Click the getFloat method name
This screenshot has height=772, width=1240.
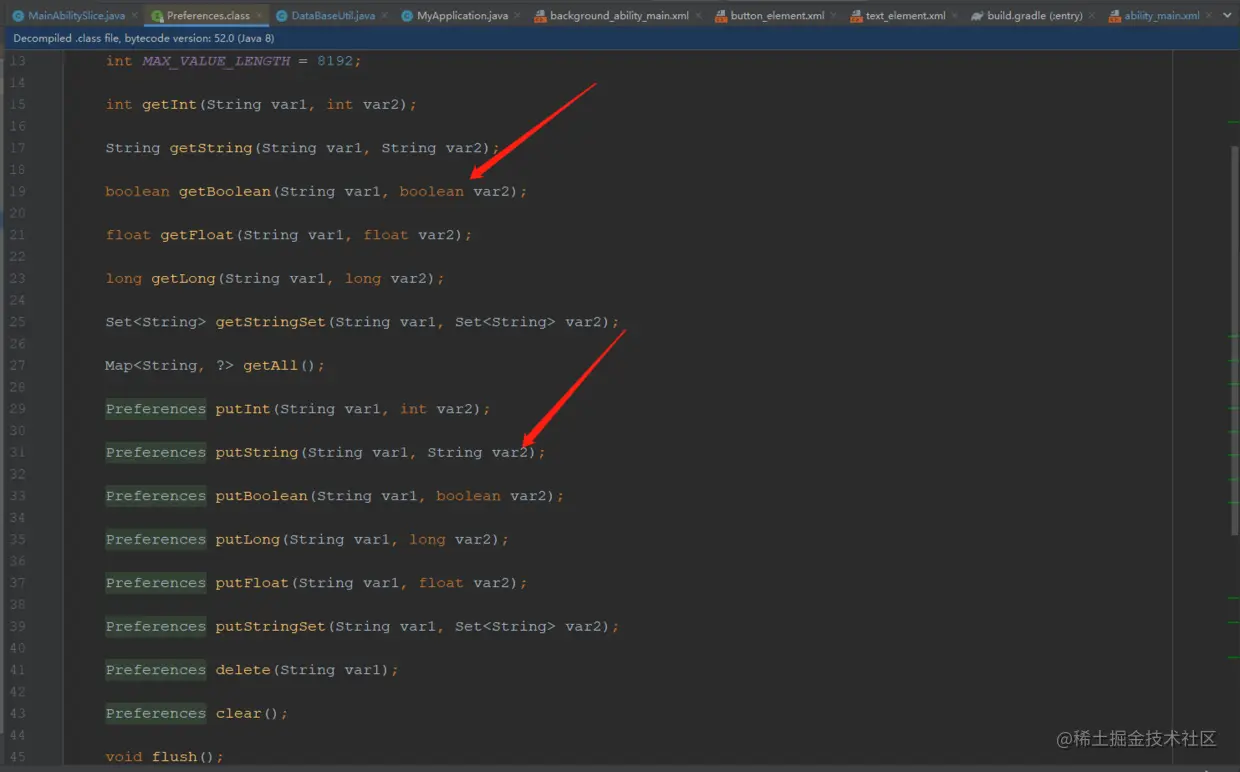[197, 235]
